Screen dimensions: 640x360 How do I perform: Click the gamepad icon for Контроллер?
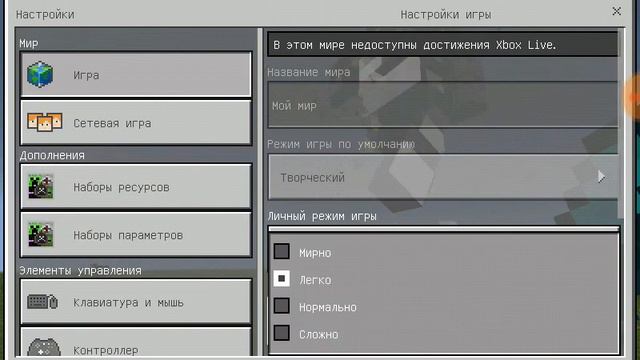click(44, 347)
